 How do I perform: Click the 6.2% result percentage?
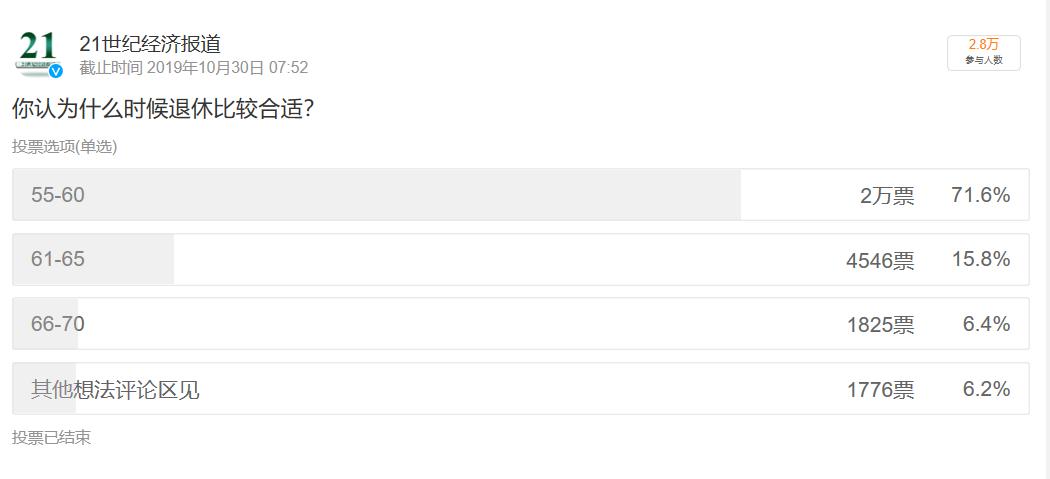(986, 389)
